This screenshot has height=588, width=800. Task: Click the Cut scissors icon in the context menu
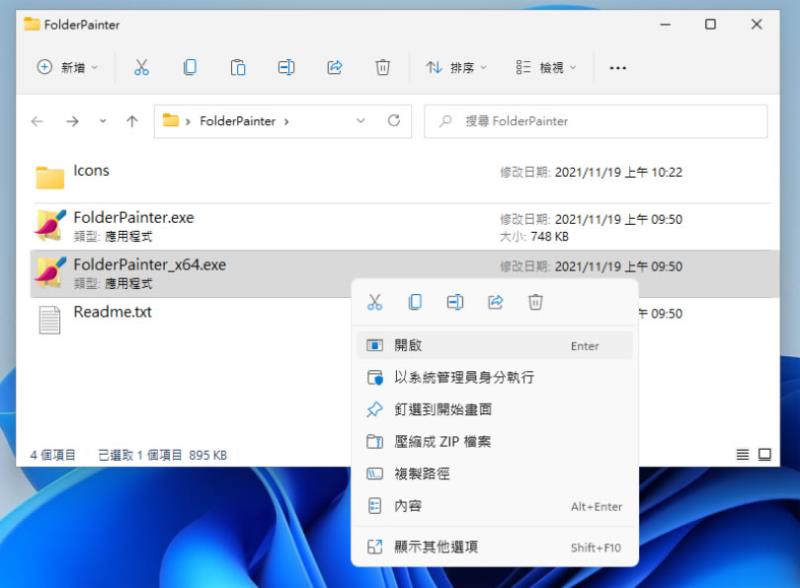pyautogui.click(x=374, y=302)
